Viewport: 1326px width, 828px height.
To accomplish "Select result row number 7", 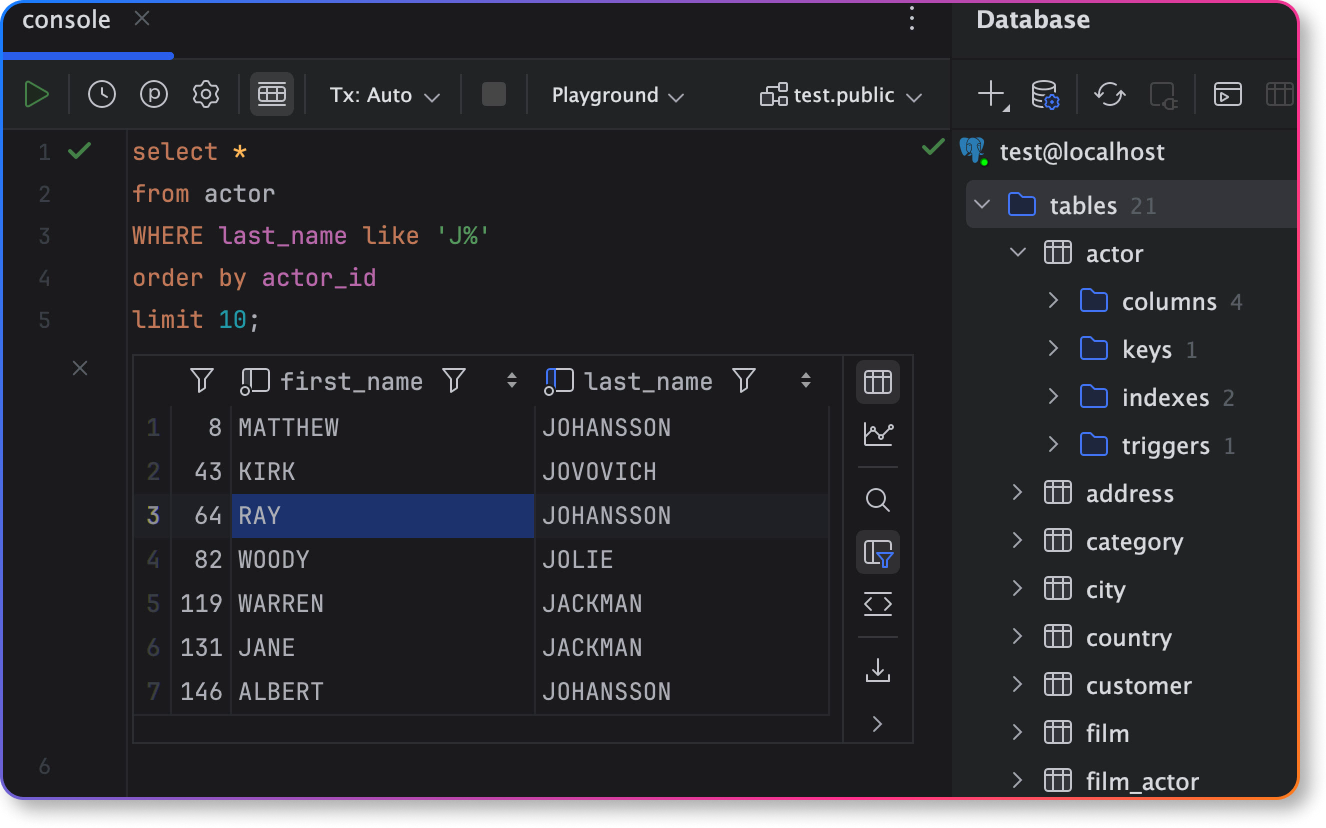I will tap(153, 692).
